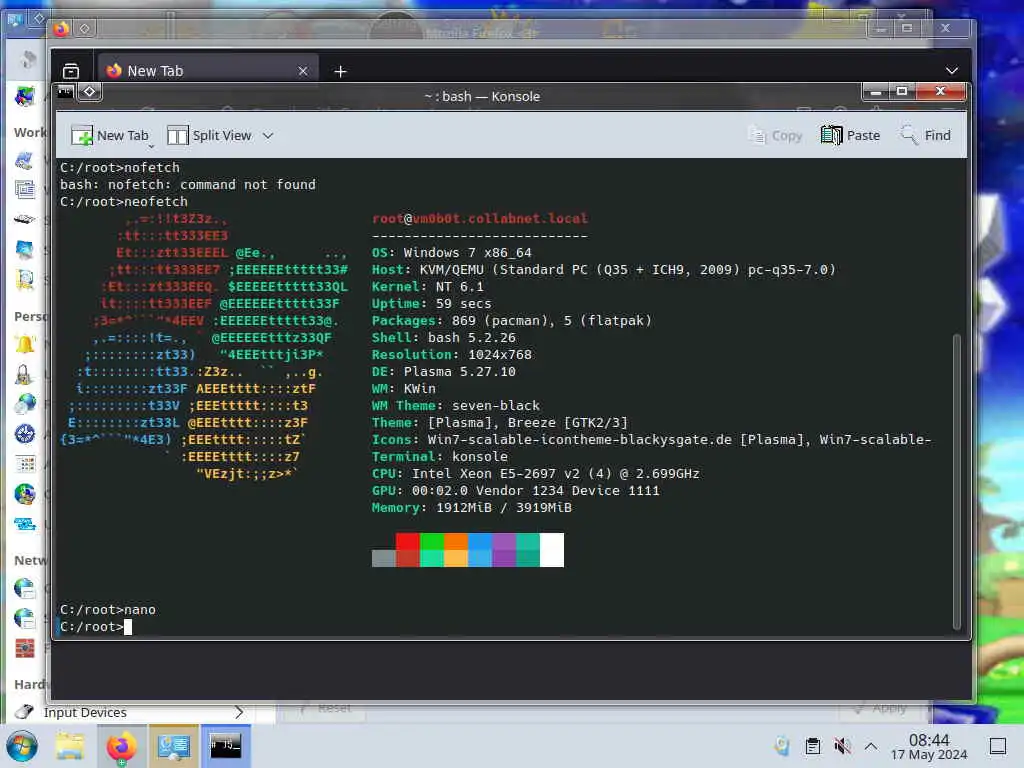Image resolution: width=1024 pixels, height=768 pixels.
Task: Click the Reset button in System Settings
Action: click(x=326, y=709)
